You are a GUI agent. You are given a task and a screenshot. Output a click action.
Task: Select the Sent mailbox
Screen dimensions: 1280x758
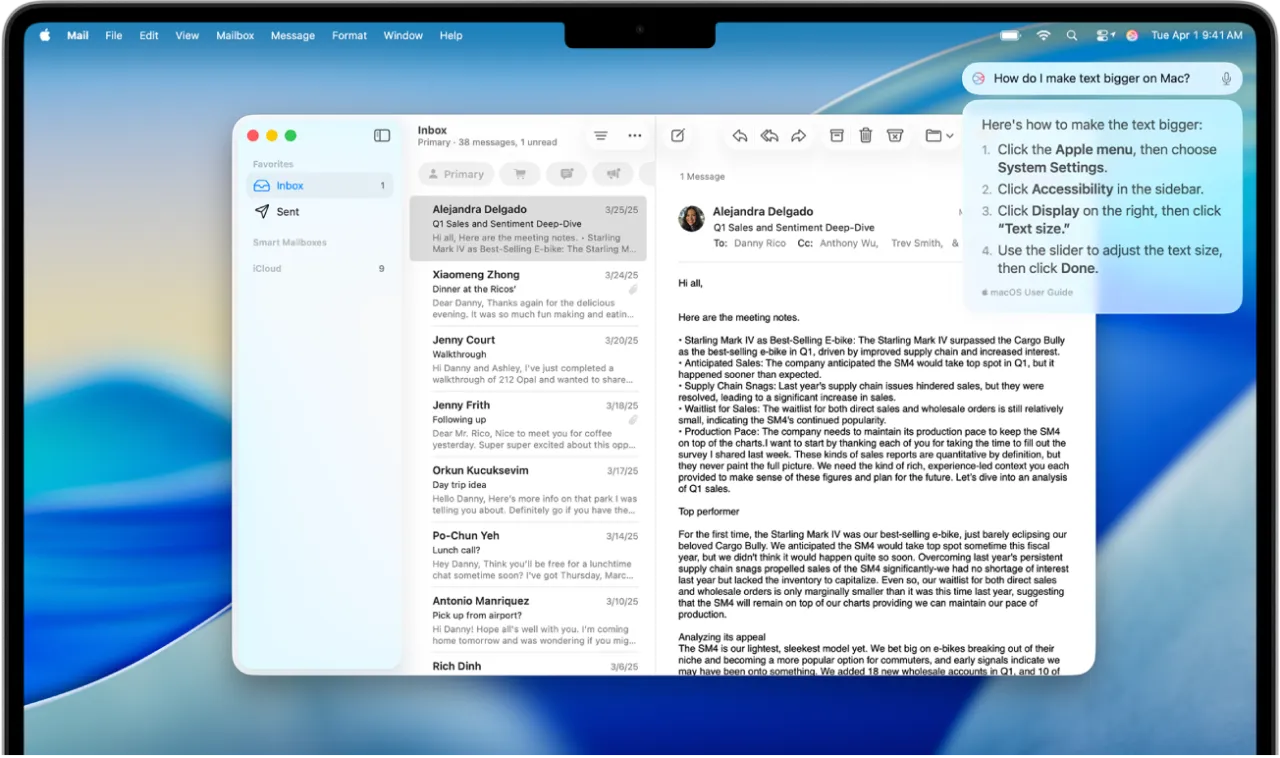tap(287, 211)
